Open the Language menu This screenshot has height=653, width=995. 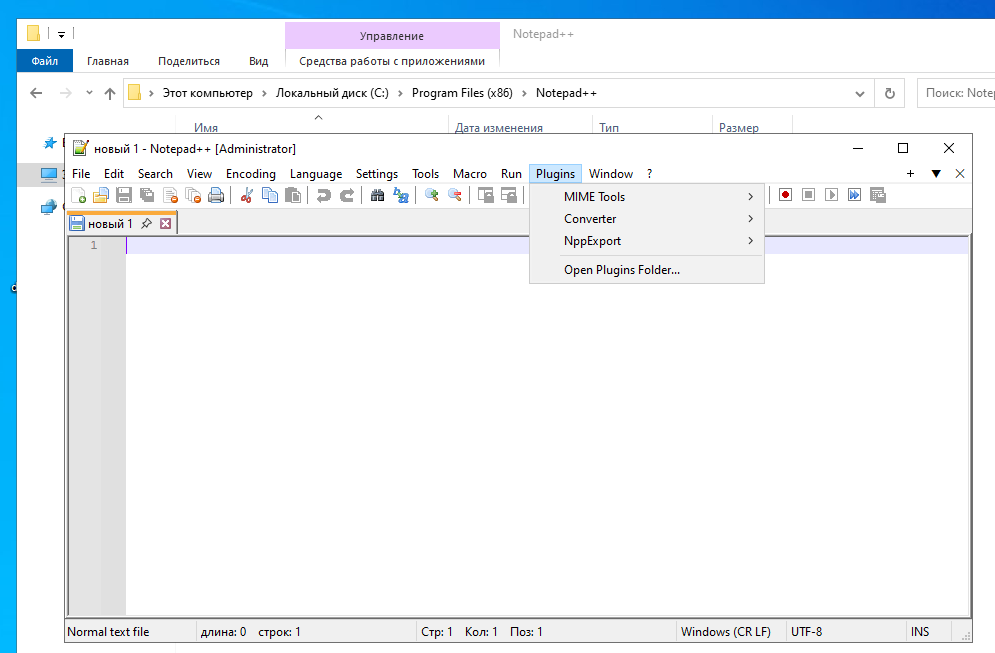[316, 174]
